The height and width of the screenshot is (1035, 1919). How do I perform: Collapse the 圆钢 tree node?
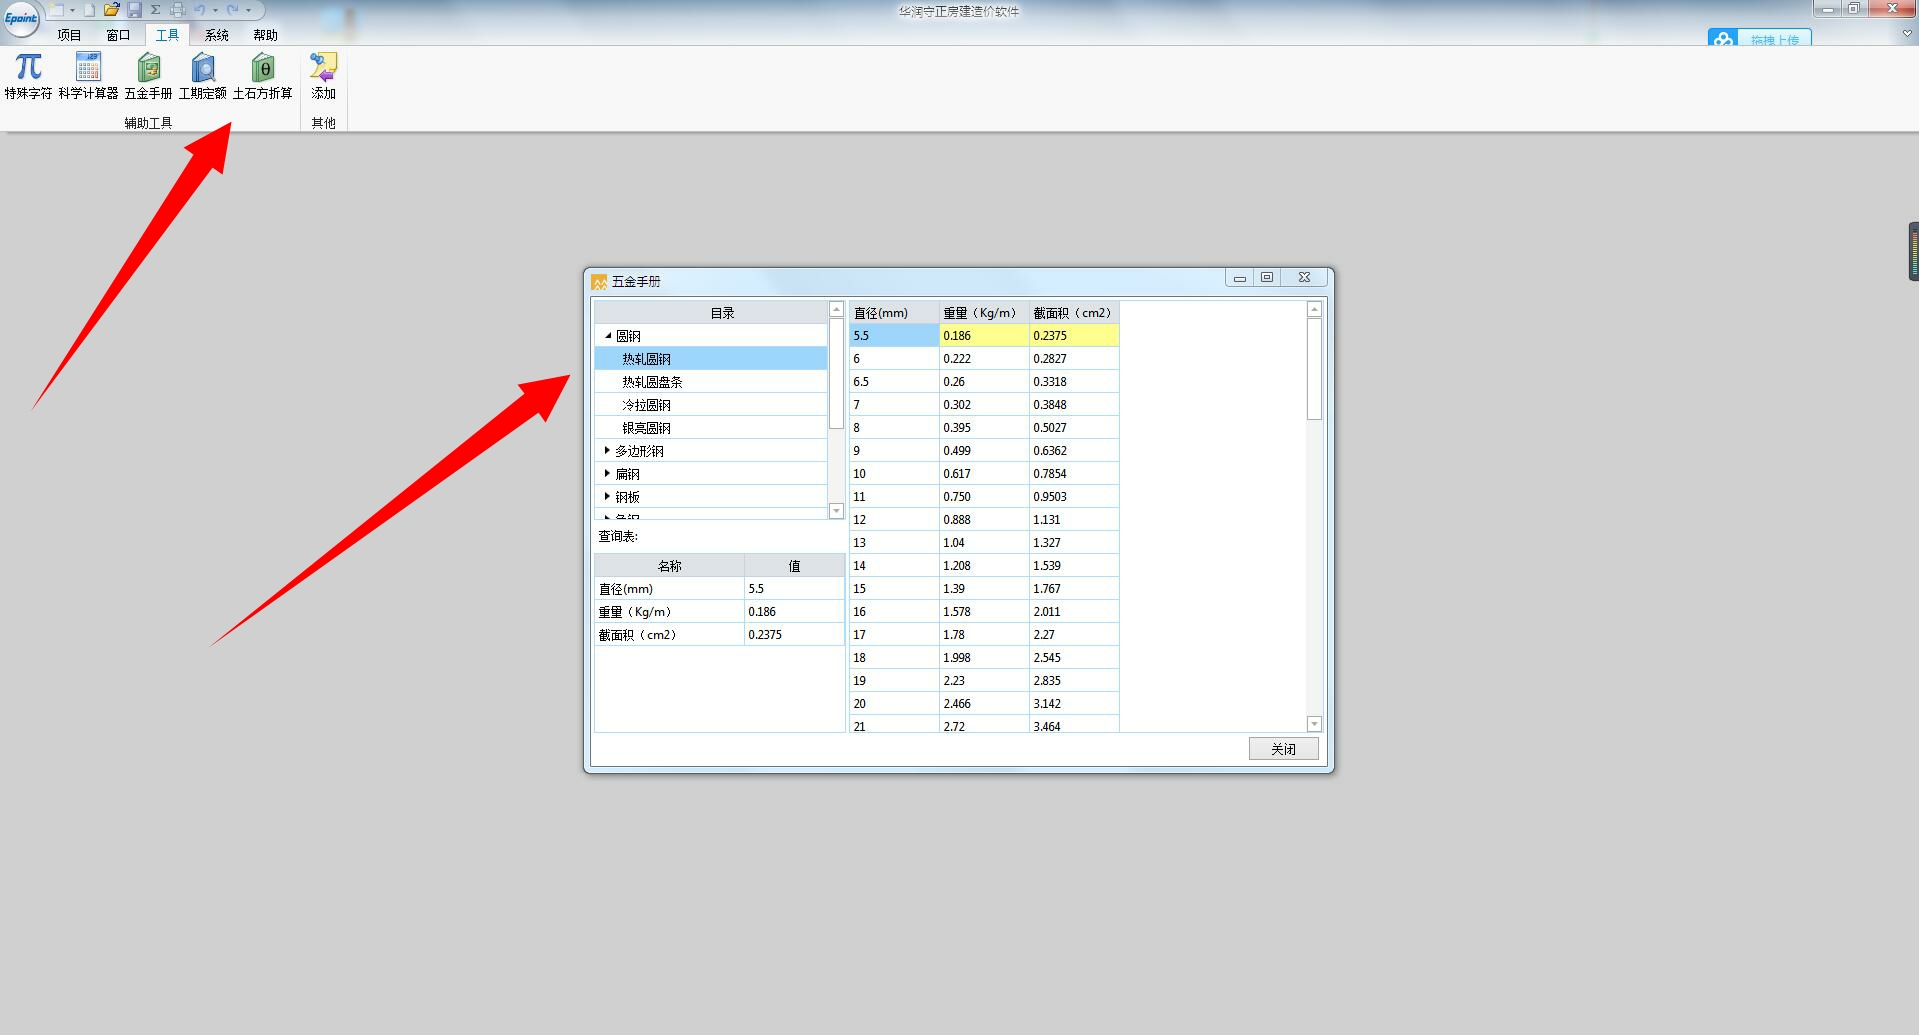(x=608, y=336)
